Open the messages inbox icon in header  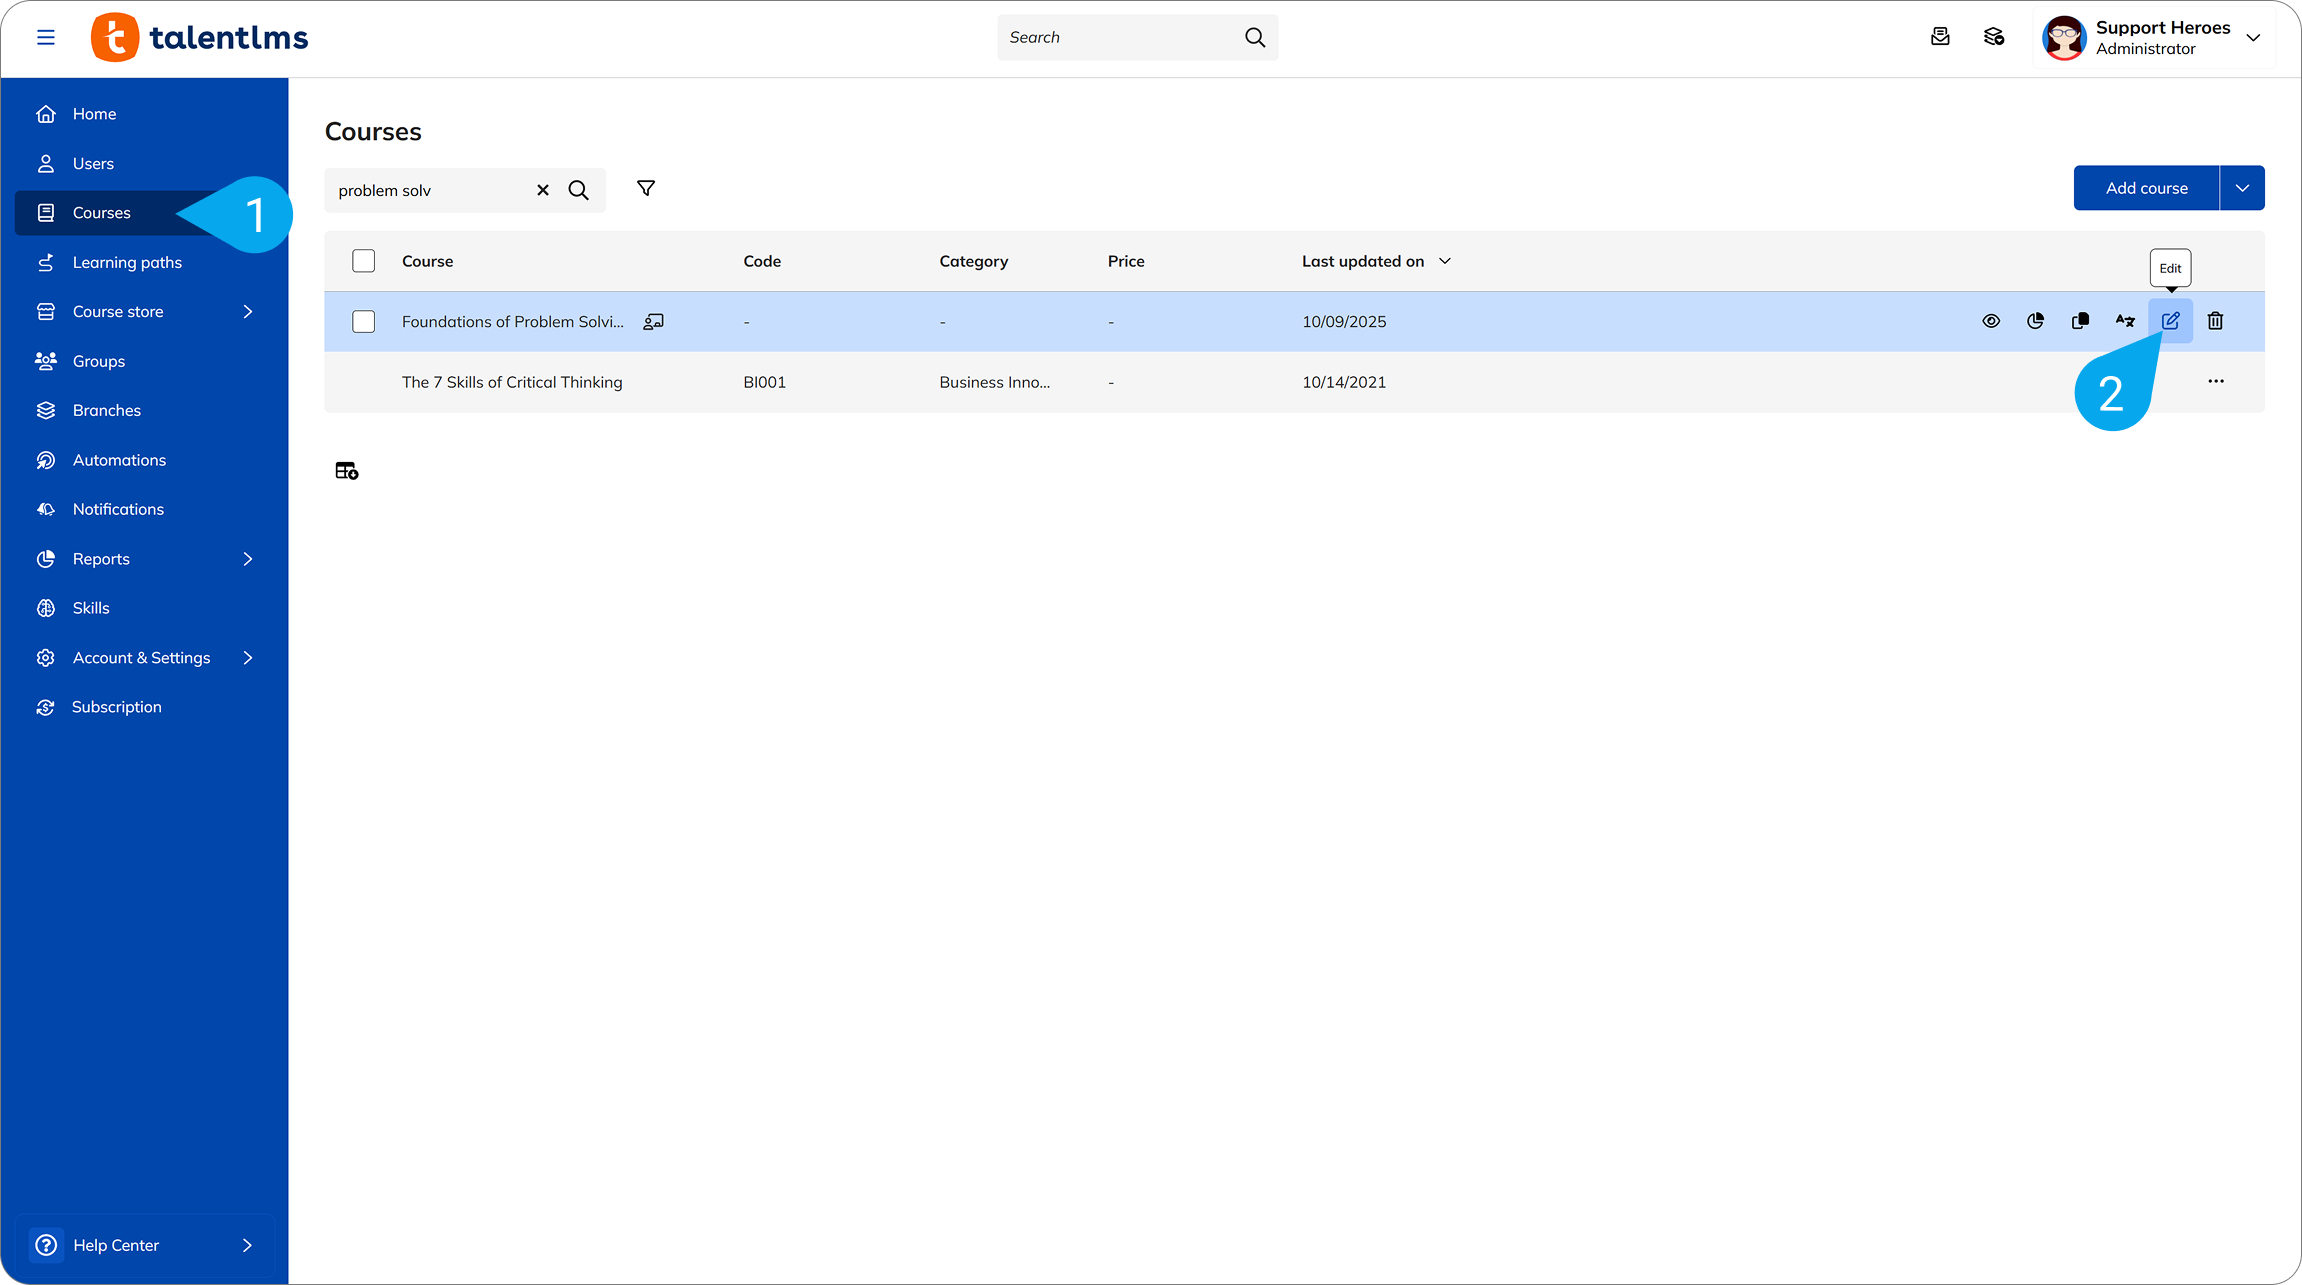[x=1940, y=37]
